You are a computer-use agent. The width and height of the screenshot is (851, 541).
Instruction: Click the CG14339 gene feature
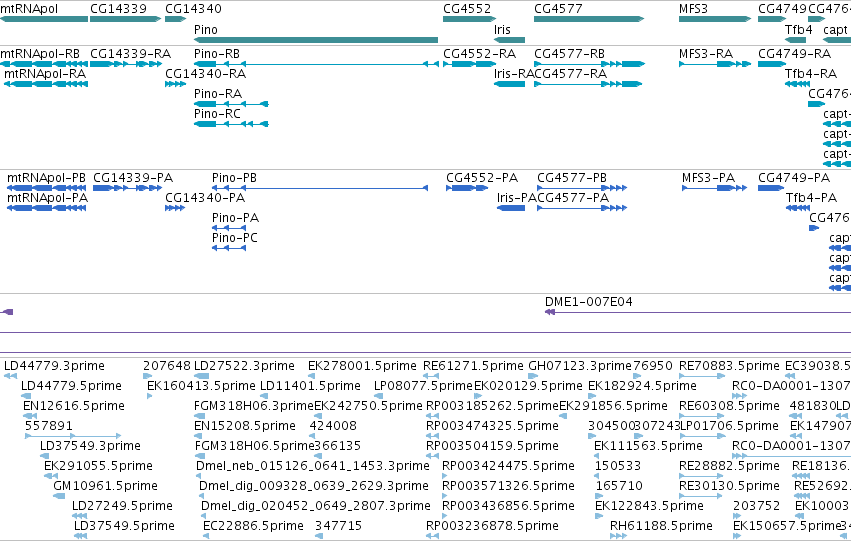[x=125, y=19]
